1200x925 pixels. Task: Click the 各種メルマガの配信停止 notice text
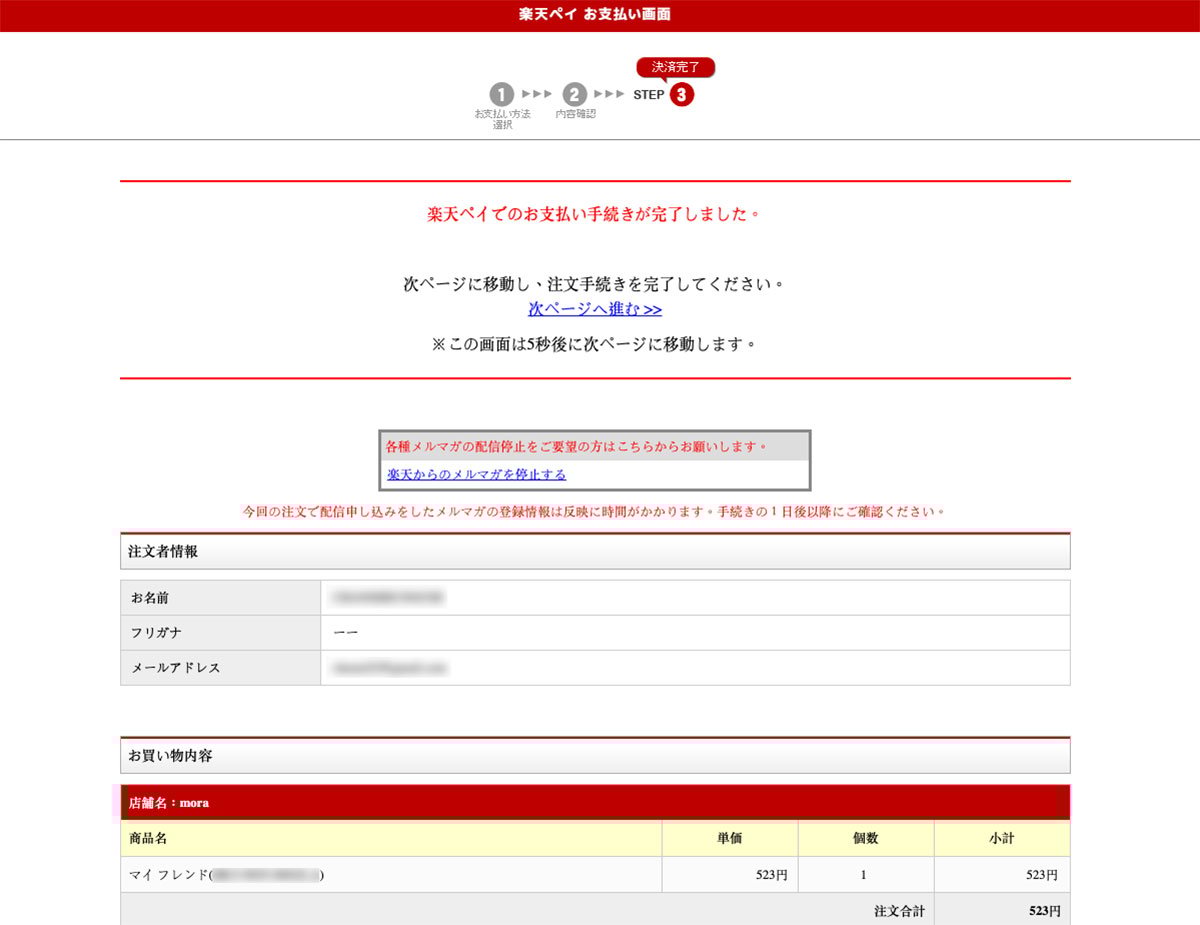coord(577,446)
